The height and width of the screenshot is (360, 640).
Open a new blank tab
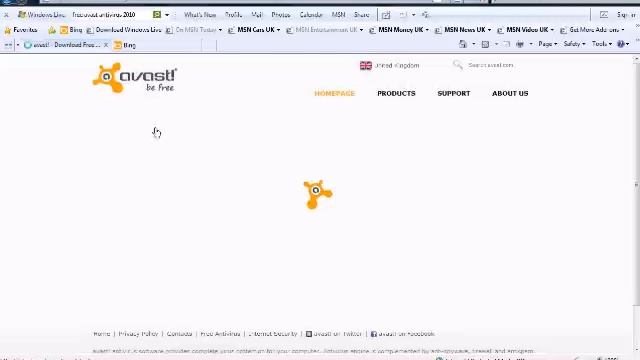point(209,45)
